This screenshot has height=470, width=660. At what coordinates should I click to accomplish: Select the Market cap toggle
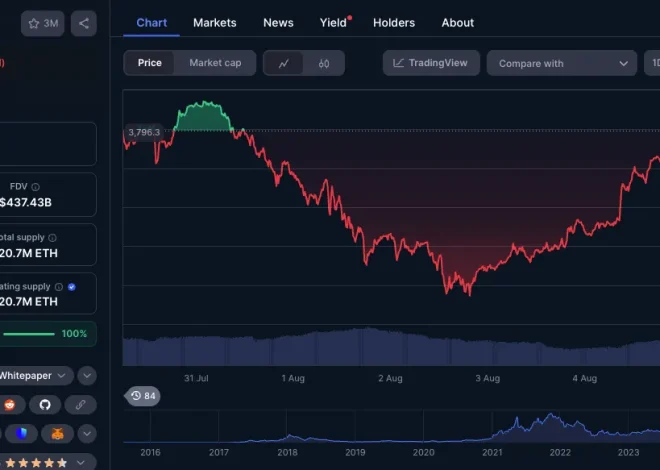pos(215,63)
